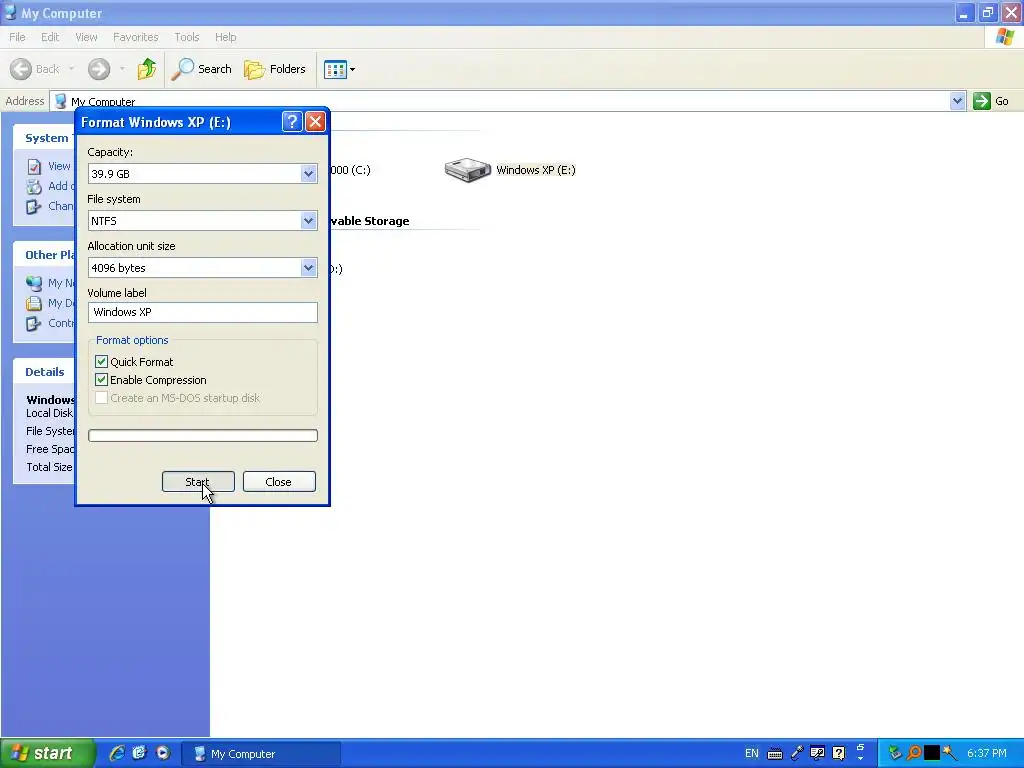Click the My Documents sidebar icon
Image resolution: width=1024 pixels, height=768 pixels.
click(34, 304)
